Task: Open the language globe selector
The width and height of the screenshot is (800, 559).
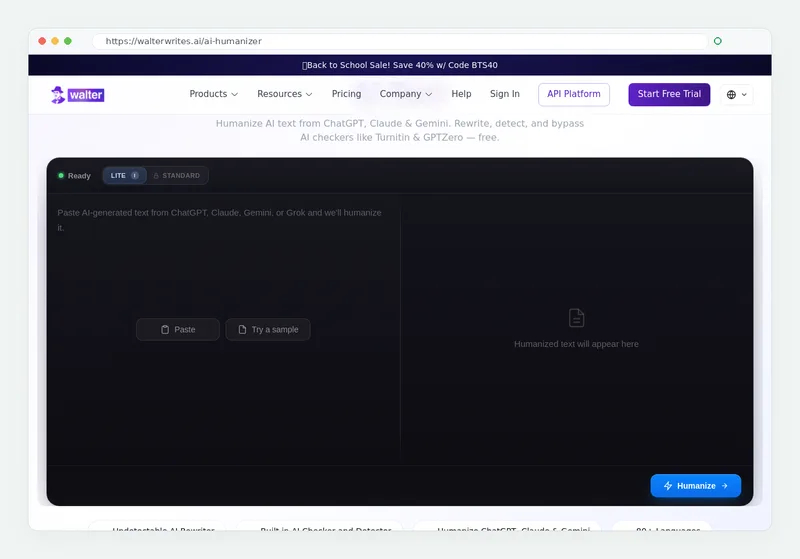Action: pyautogui.click(x=736, y=94)
